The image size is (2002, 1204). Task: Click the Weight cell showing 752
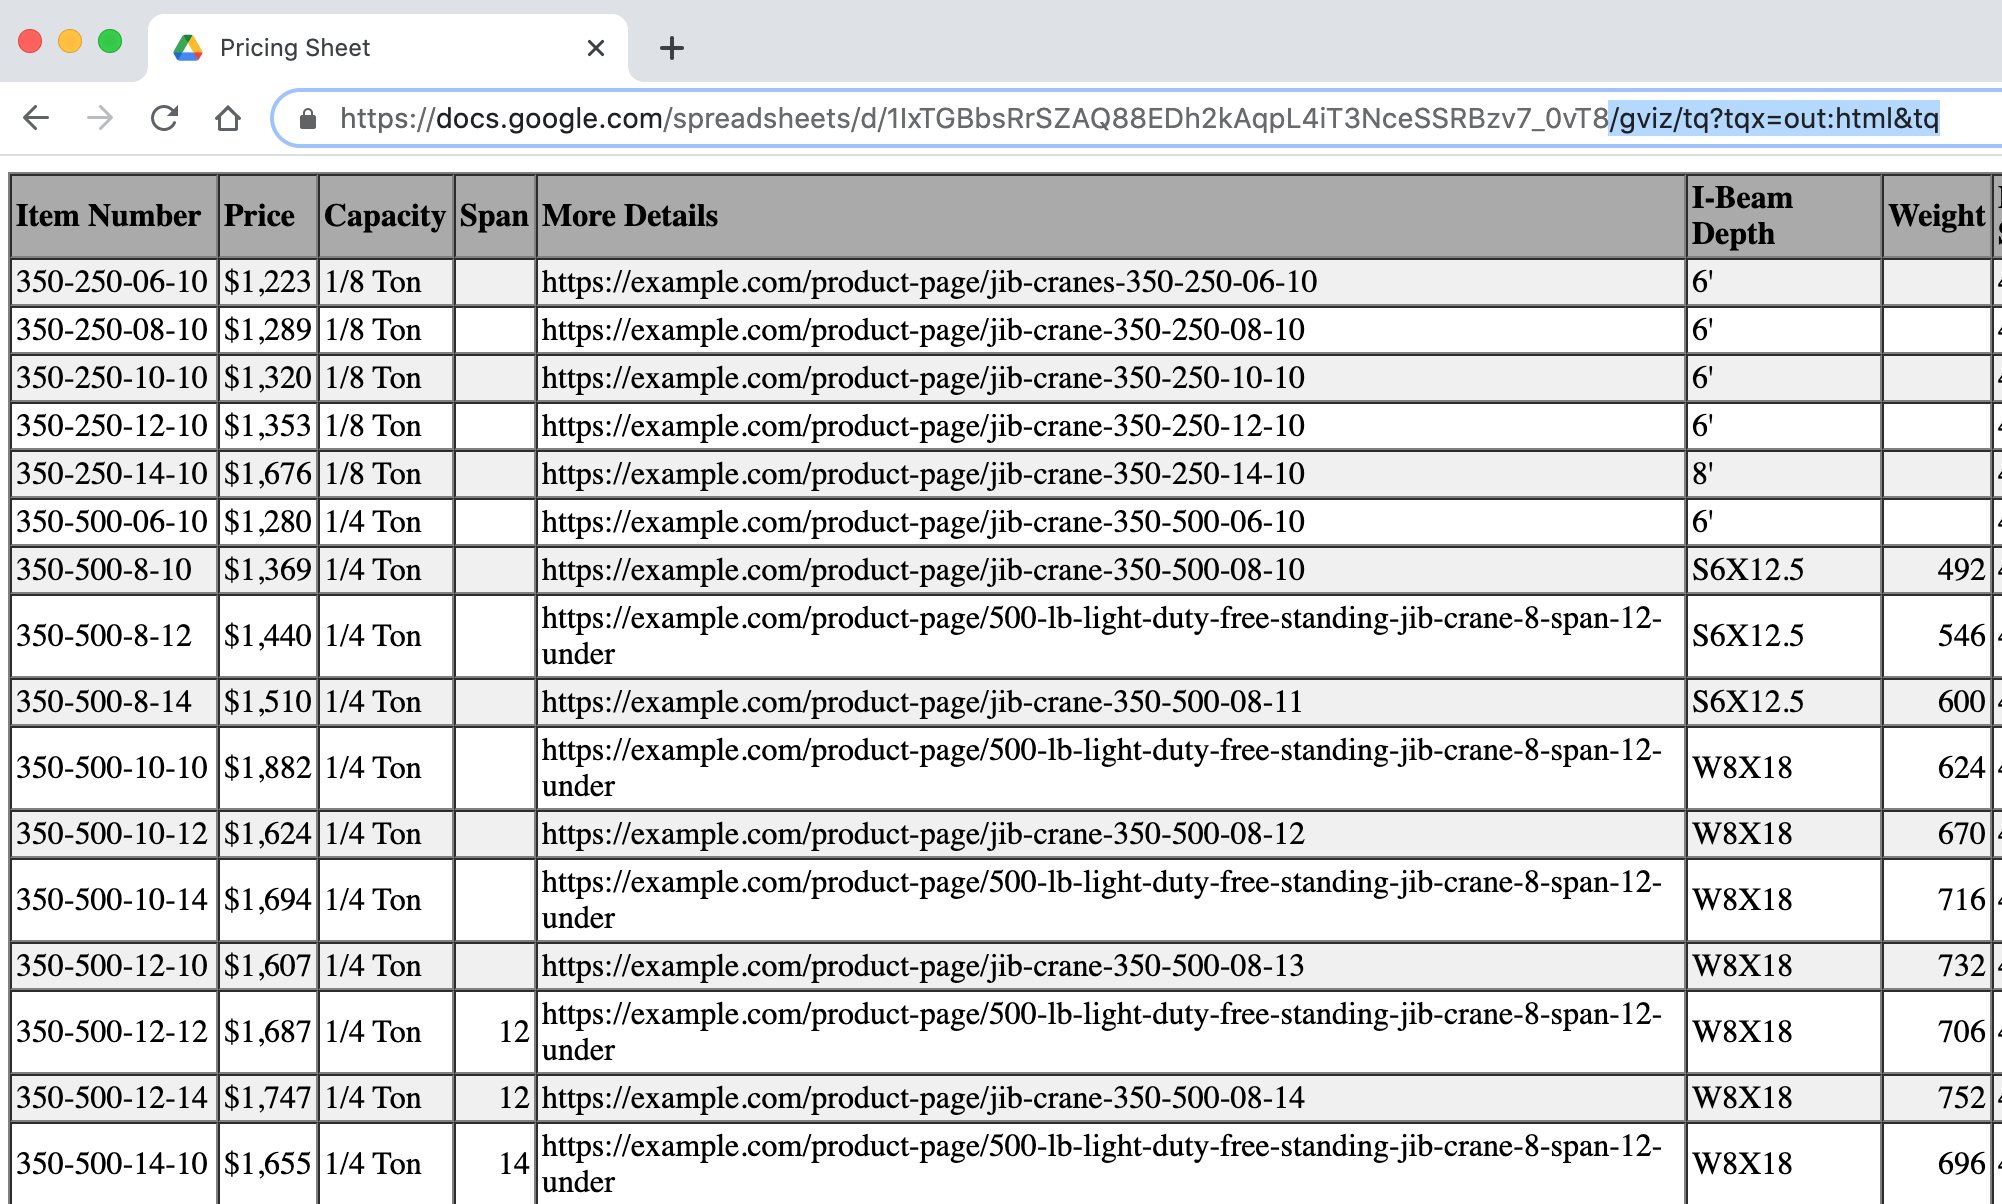(x=1960, y=1098)
